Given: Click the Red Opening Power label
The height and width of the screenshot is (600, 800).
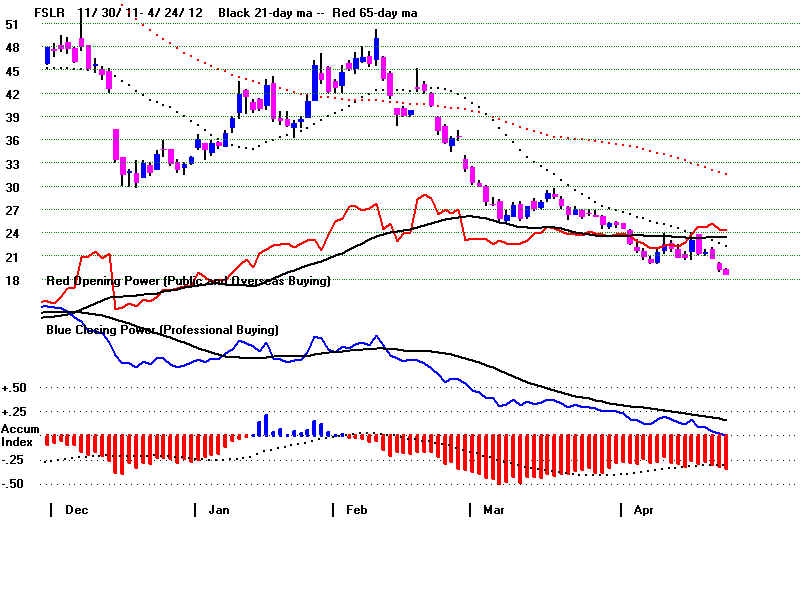Looking at the screenshot, I should tap(186, 282).
